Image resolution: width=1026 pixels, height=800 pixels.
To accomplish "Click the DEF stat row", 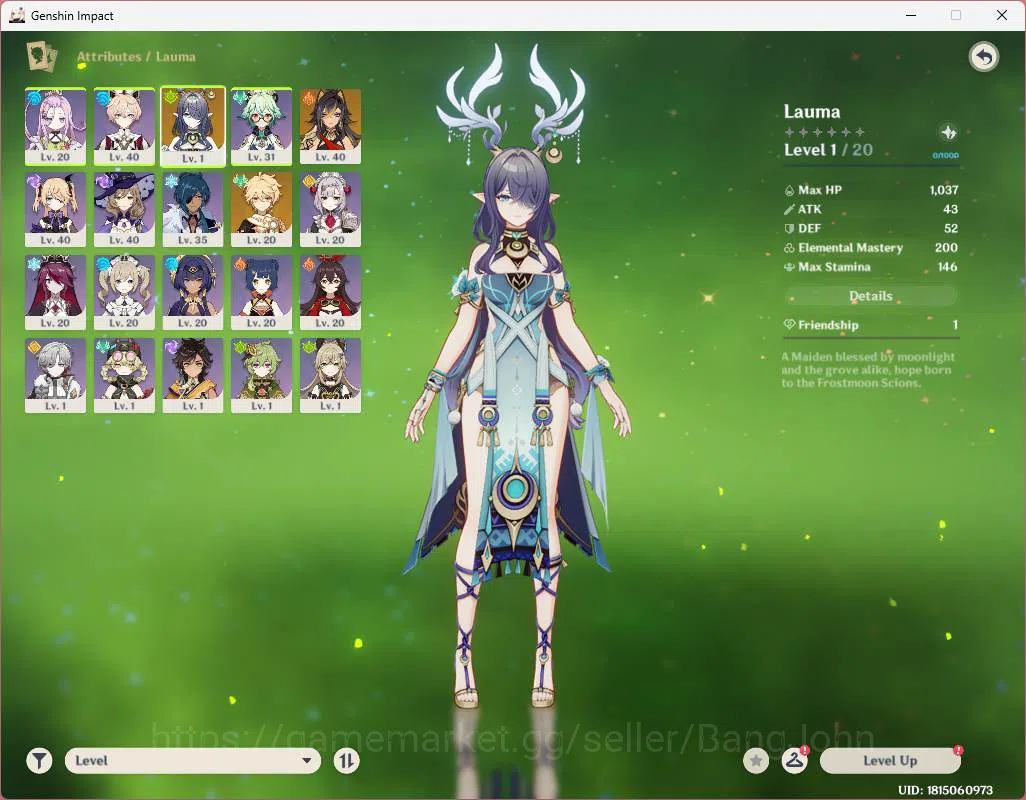I will point(870,228).
